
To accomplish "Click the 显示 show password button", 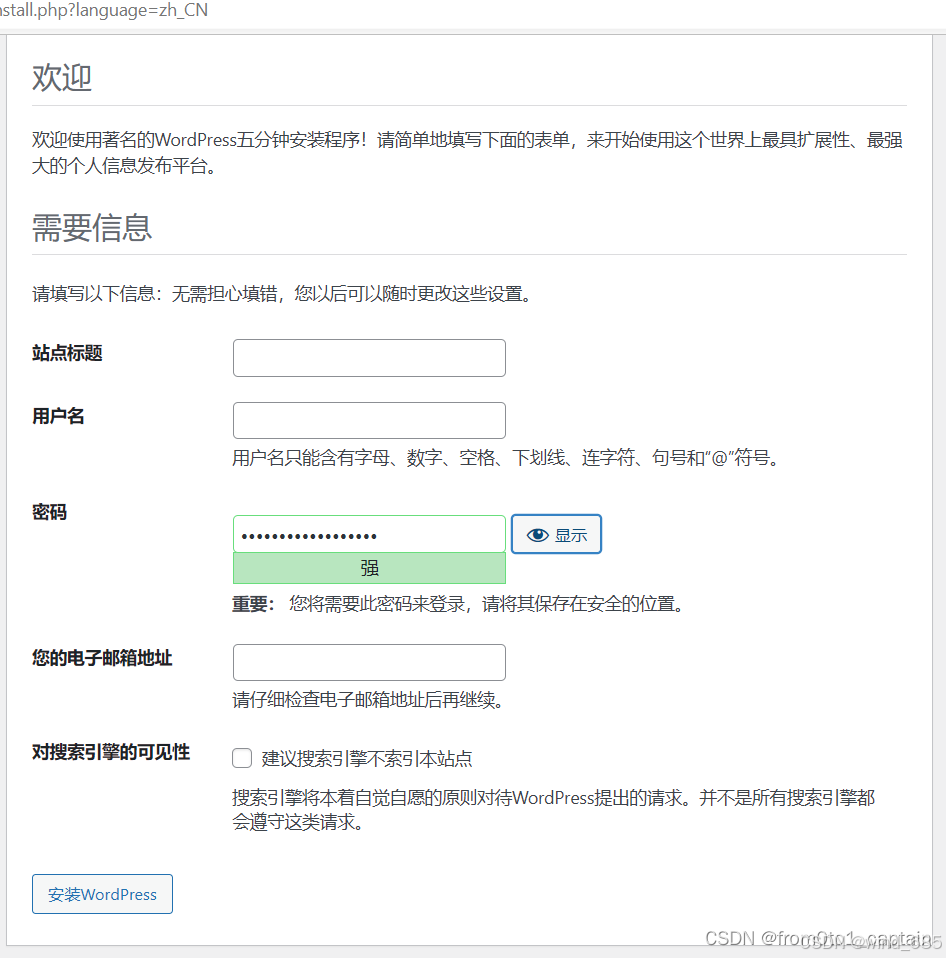I will point(556,535).
